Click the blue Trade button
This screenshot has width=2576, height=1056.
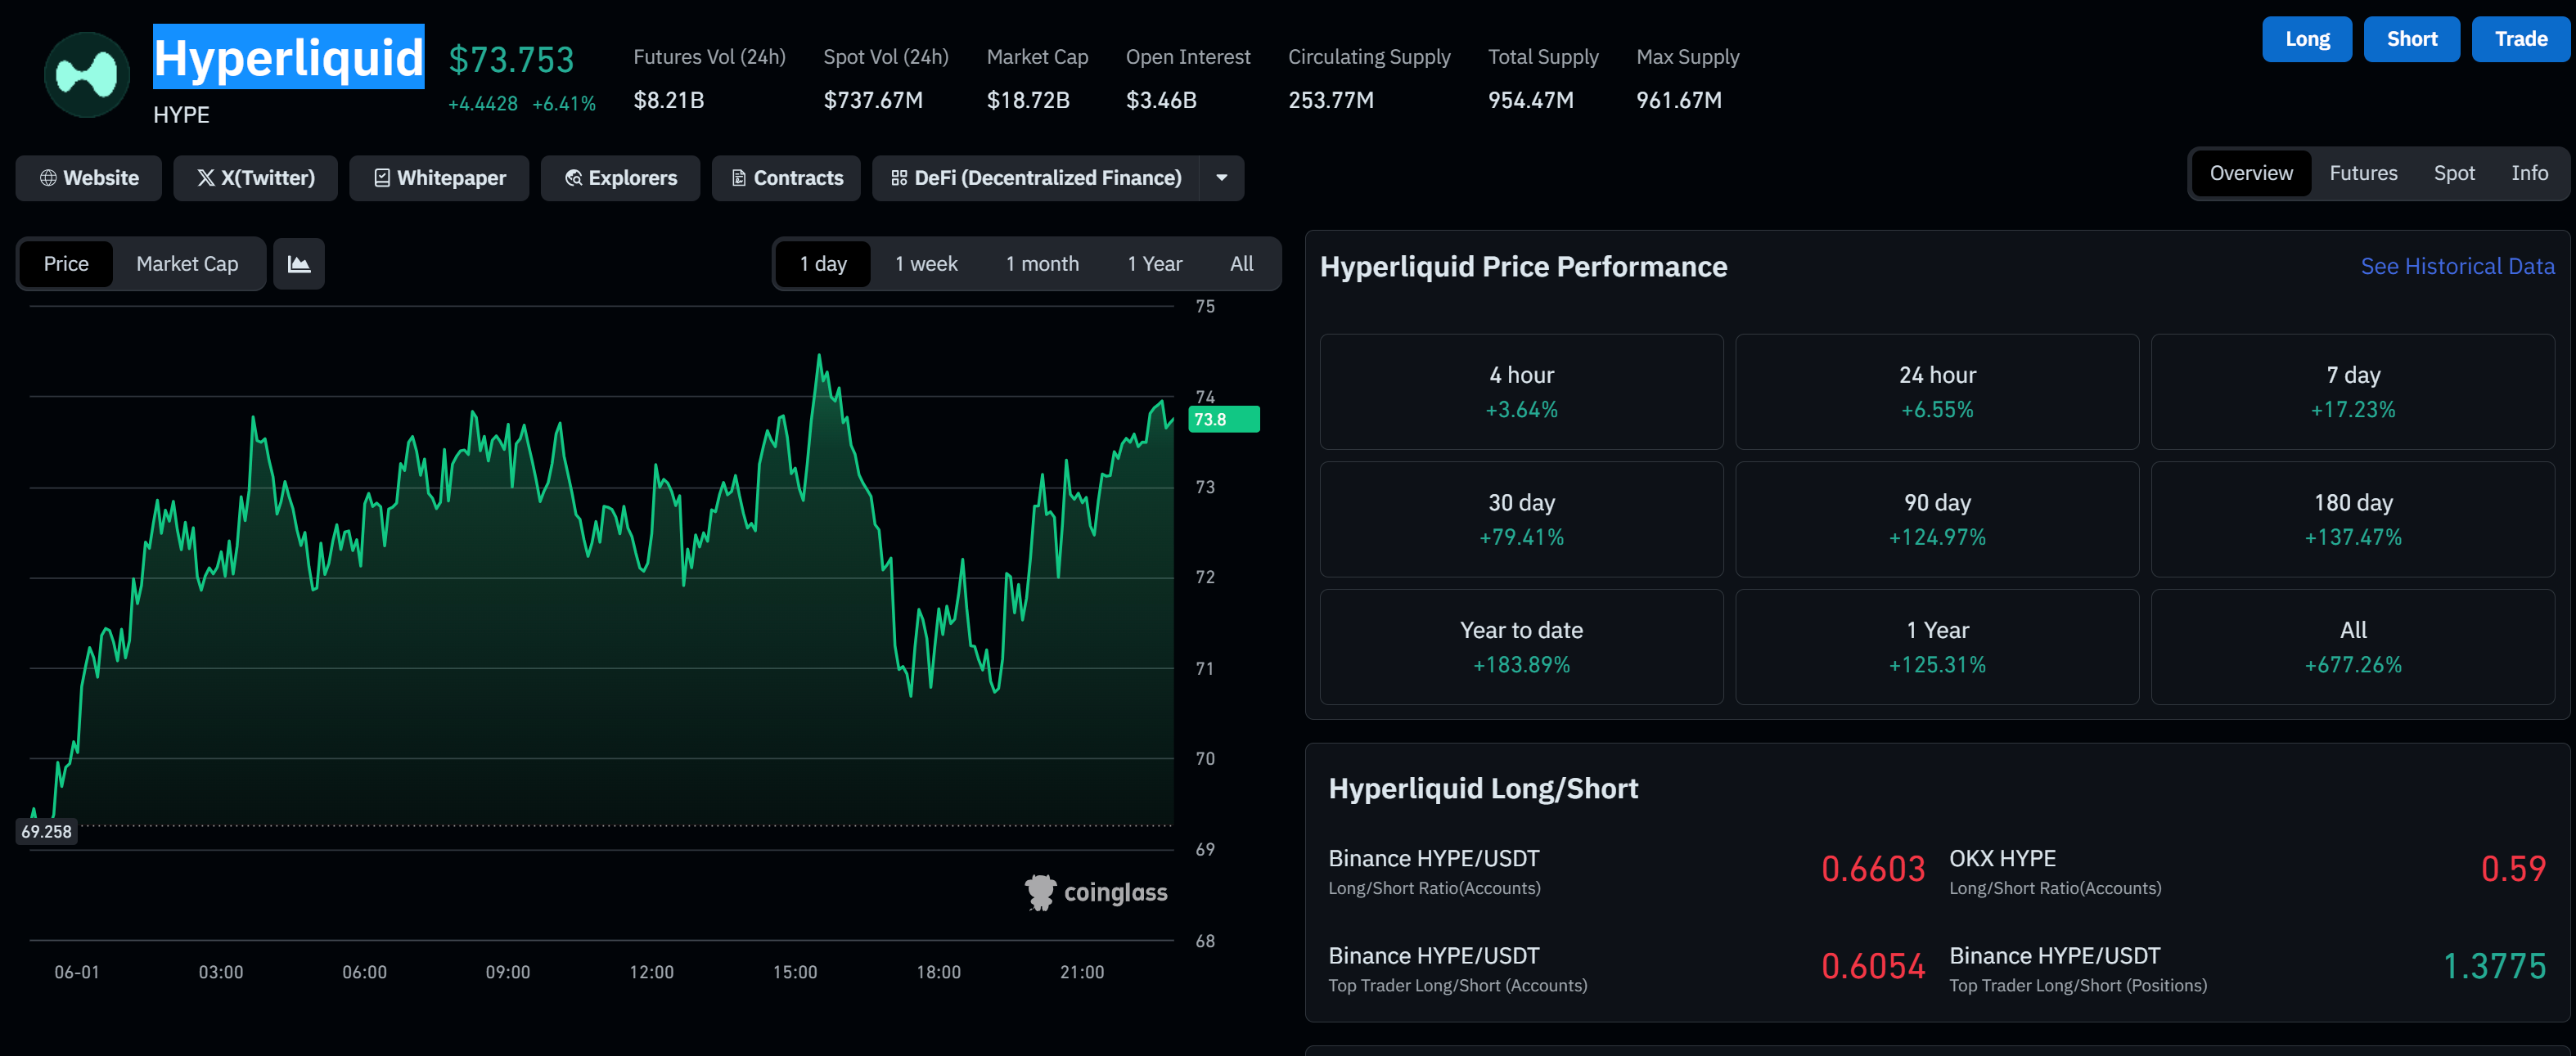2521,39
